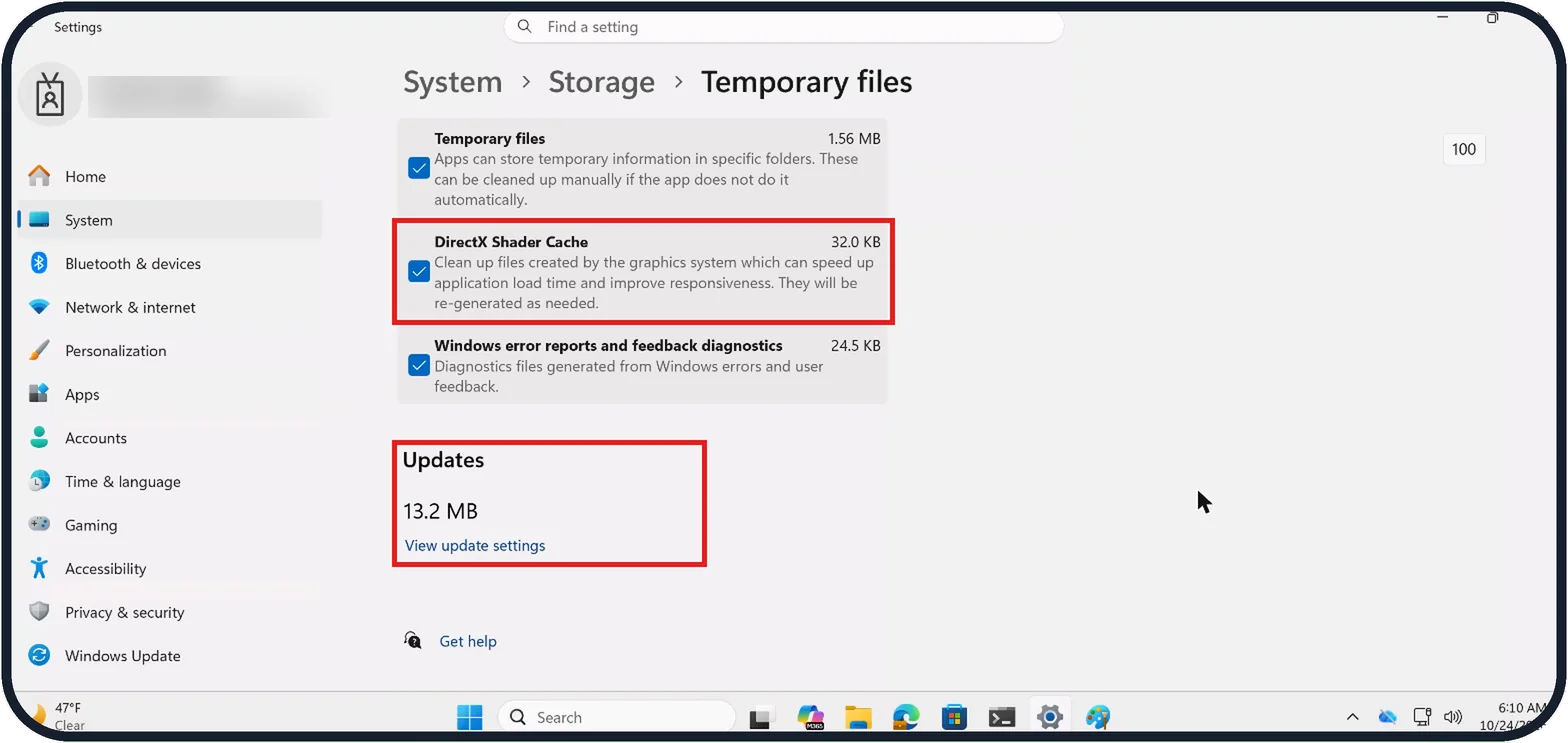Launch File Explorer from the taskbar
Image resolution: width=1568 pixels, height=743 pixels.
858,717
